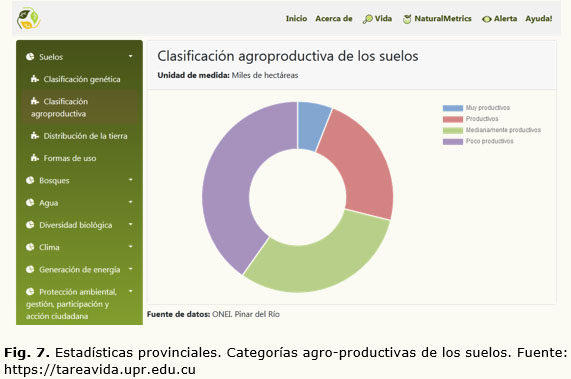Click the pie icon next to Suelos
The height and width of the screenshot is (379, 571).
coord(30,56)
